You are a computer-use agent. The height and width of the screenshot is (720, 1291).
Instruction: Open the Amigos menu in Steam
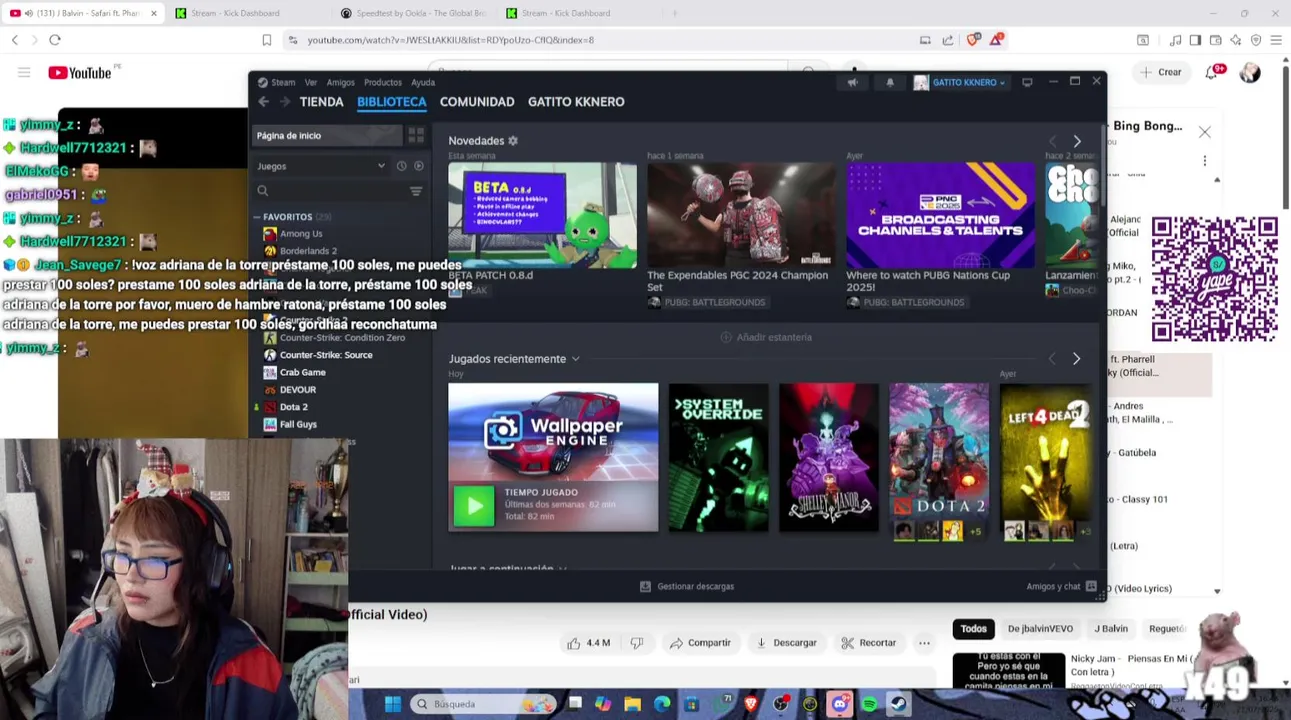[x=340, y=83]
